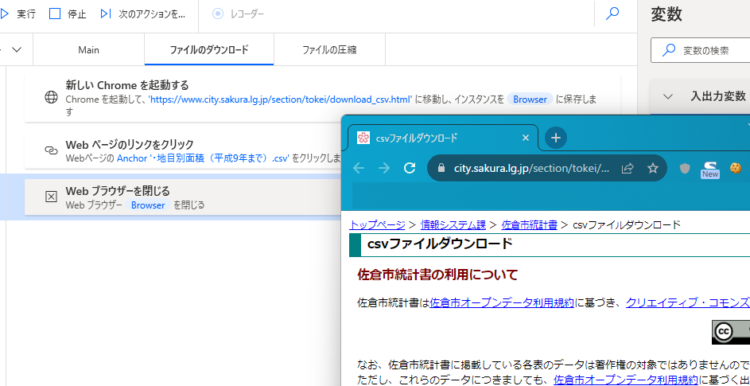Share this page via the address bar icon
This screenshot has width=750, height=386.
click(627, 168)
